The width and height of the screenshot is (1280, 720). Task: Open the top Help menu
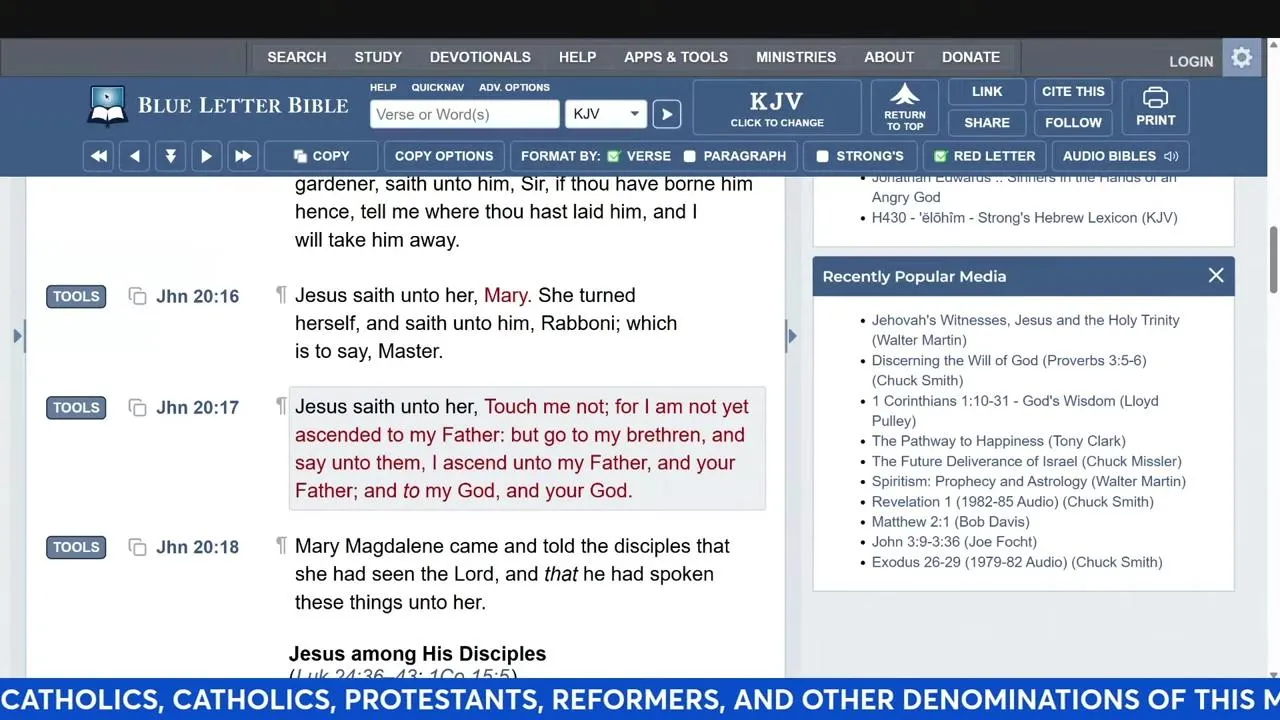577,57
